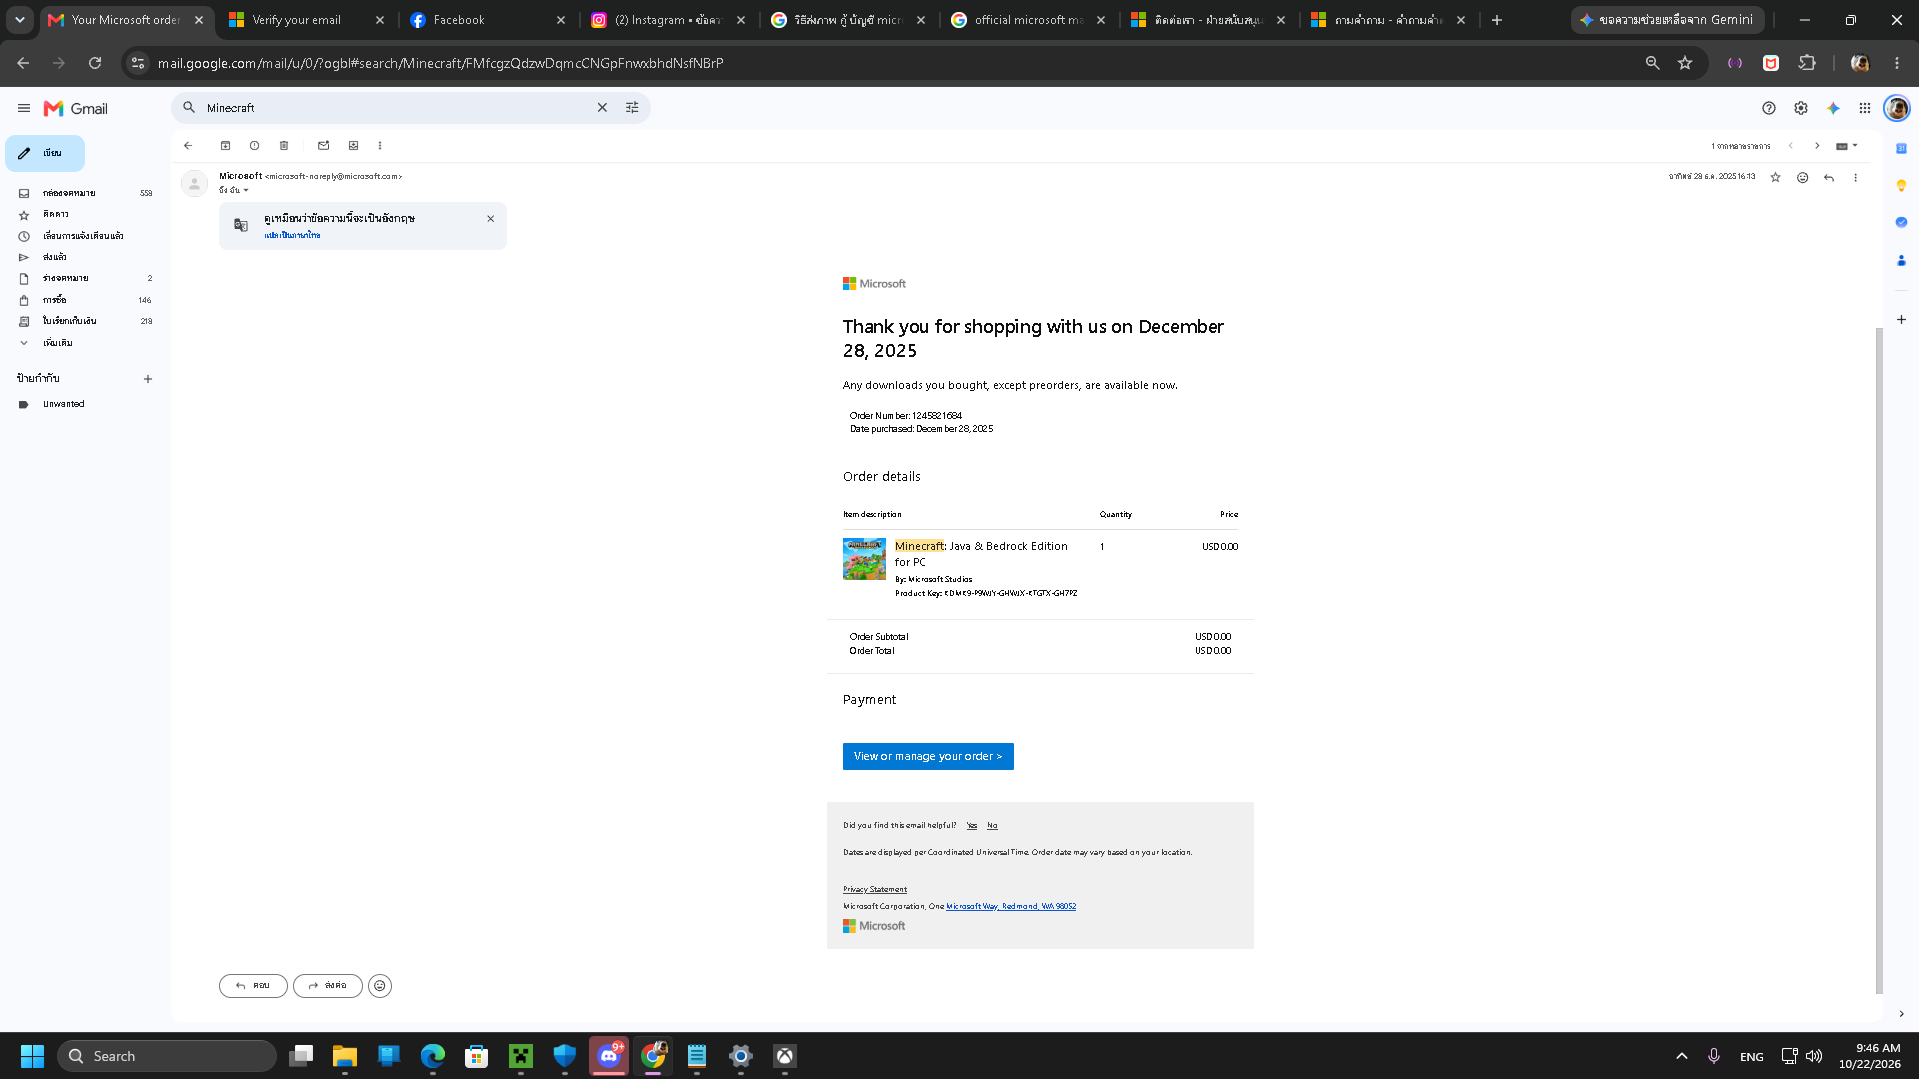Open more message options three dots
The height and width of the screenshot is (1079, 1919).
pos(1855,177)
